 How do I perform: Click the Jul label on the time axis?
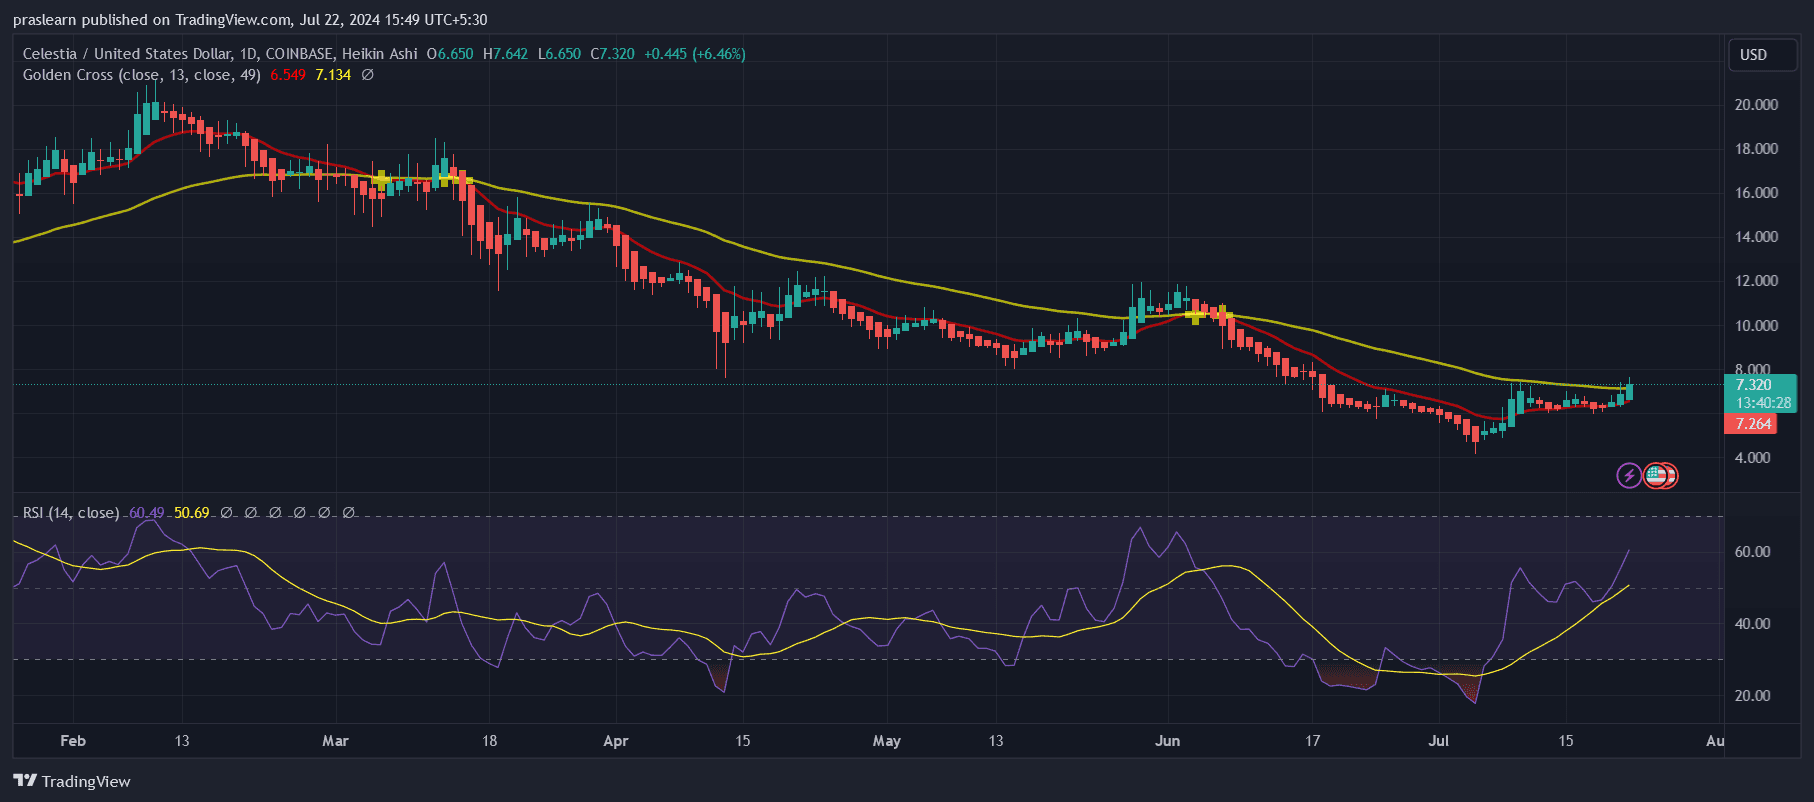tap(1439, 741)
